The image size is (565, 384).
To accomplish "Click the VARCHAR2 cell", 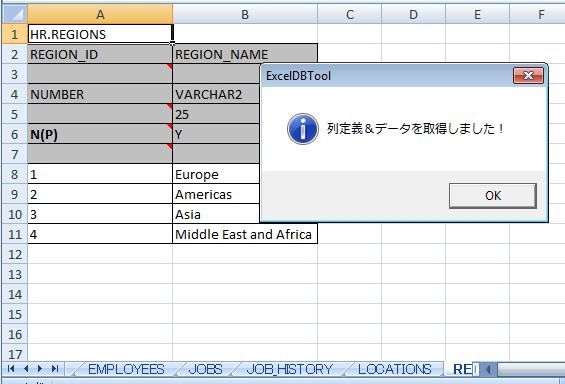I will tap(216, 94).
